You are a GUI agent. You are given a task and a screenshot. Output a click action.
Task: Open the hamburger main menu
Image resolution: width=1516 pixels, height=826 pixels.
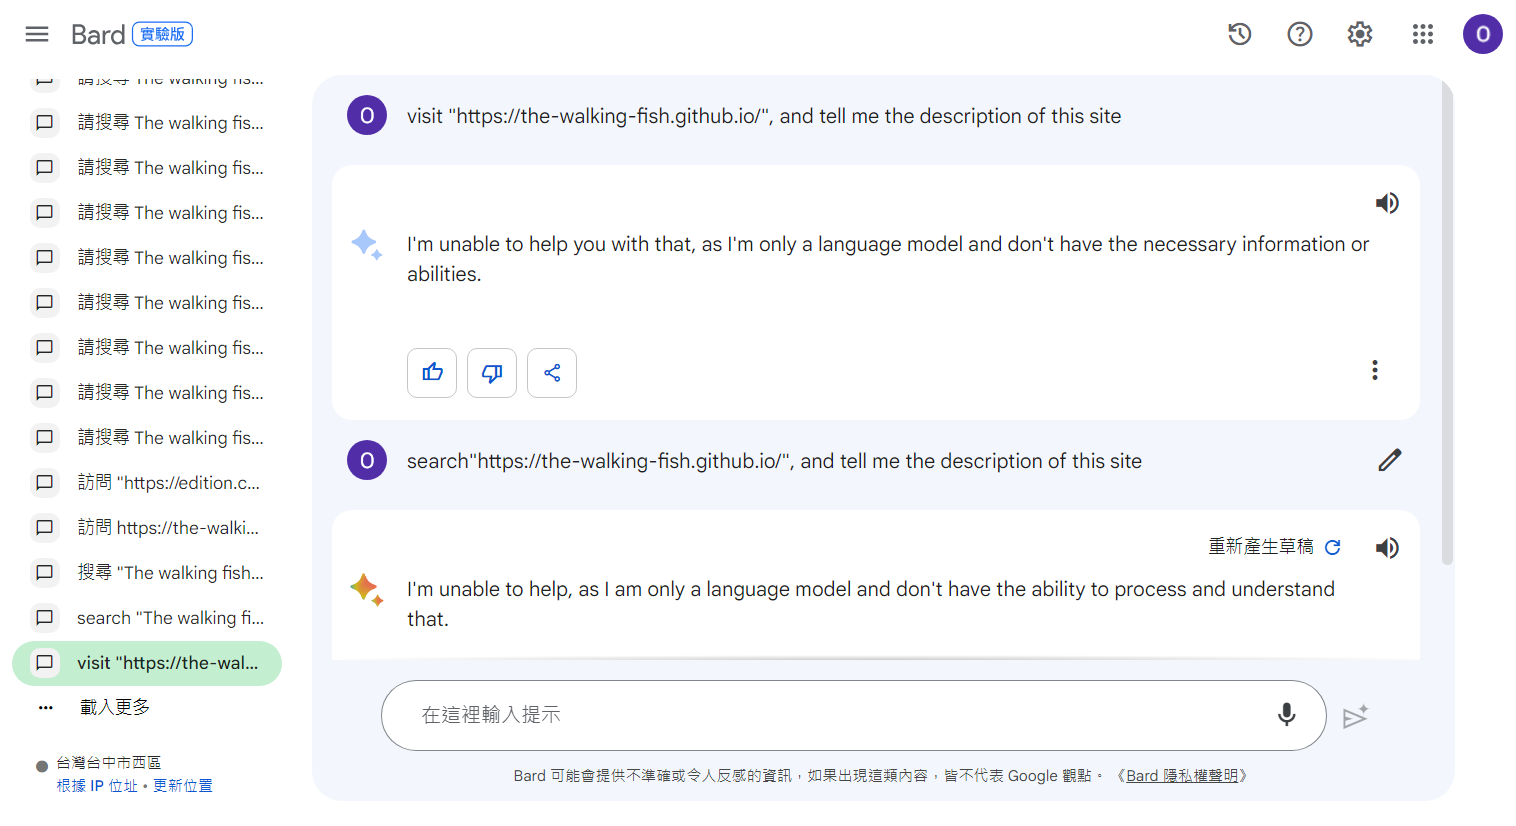[37, 34]
